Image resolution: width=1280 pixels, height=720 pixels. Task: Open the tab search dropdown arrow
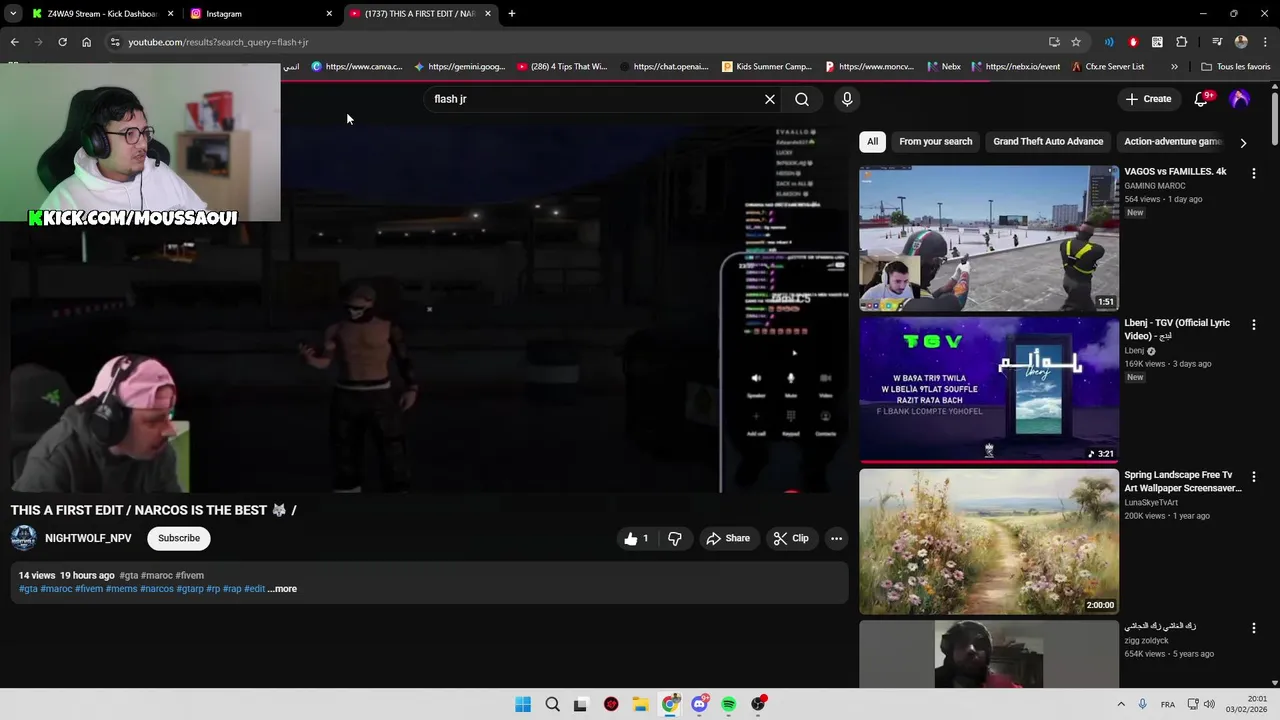coord(12,14)
